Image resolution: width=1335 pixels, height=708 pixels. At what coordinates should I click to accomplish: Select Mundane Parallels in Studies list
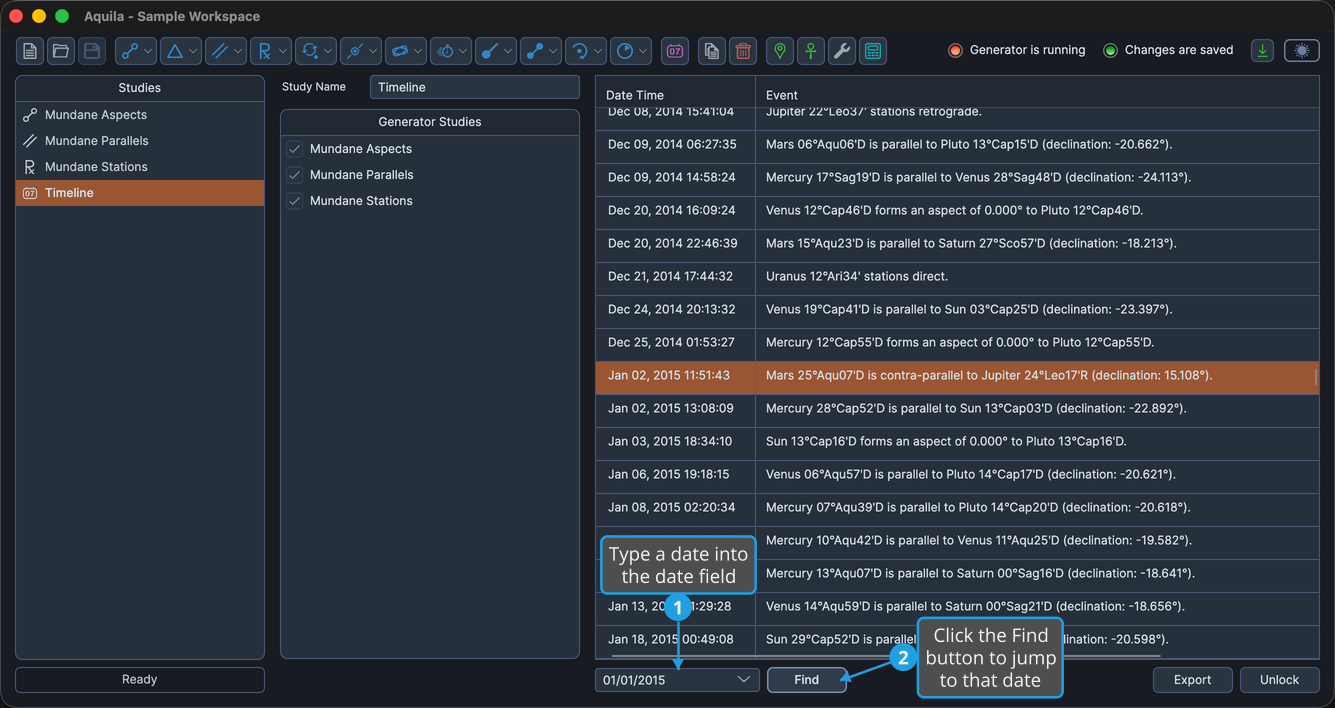coord(140,141)
